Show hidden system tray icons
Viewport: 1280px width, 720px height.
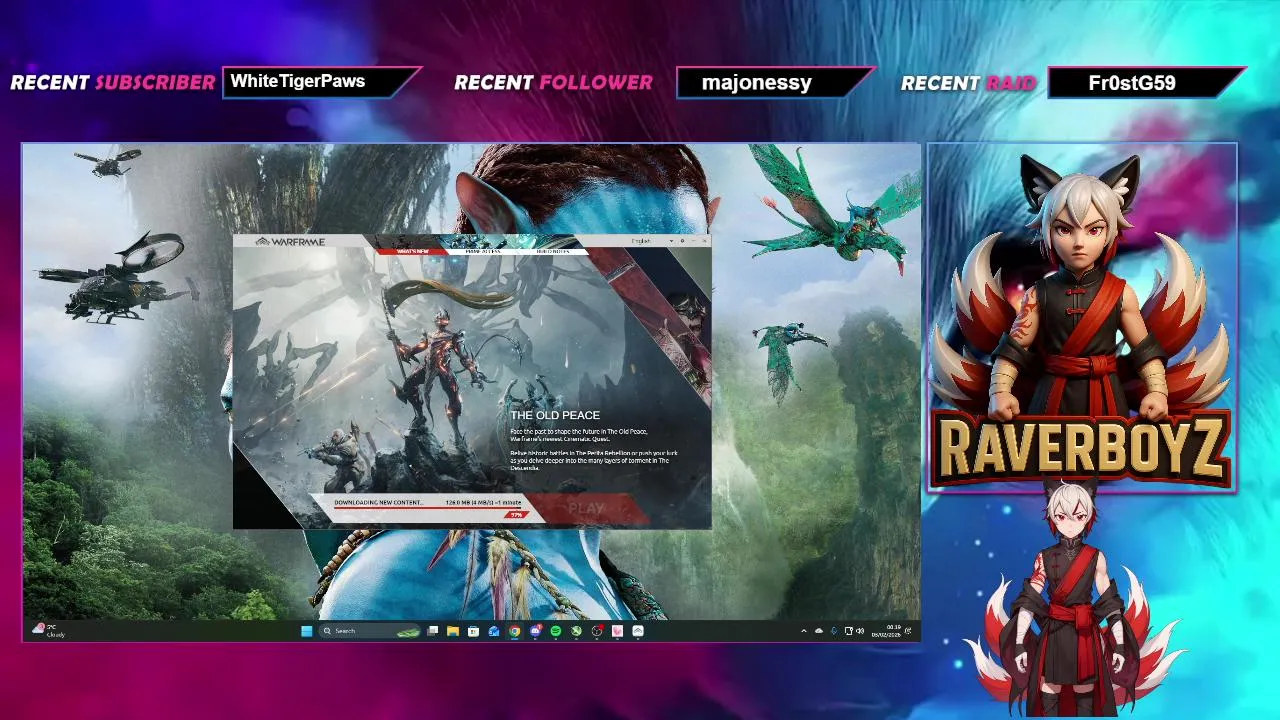[x=804, y=631]
